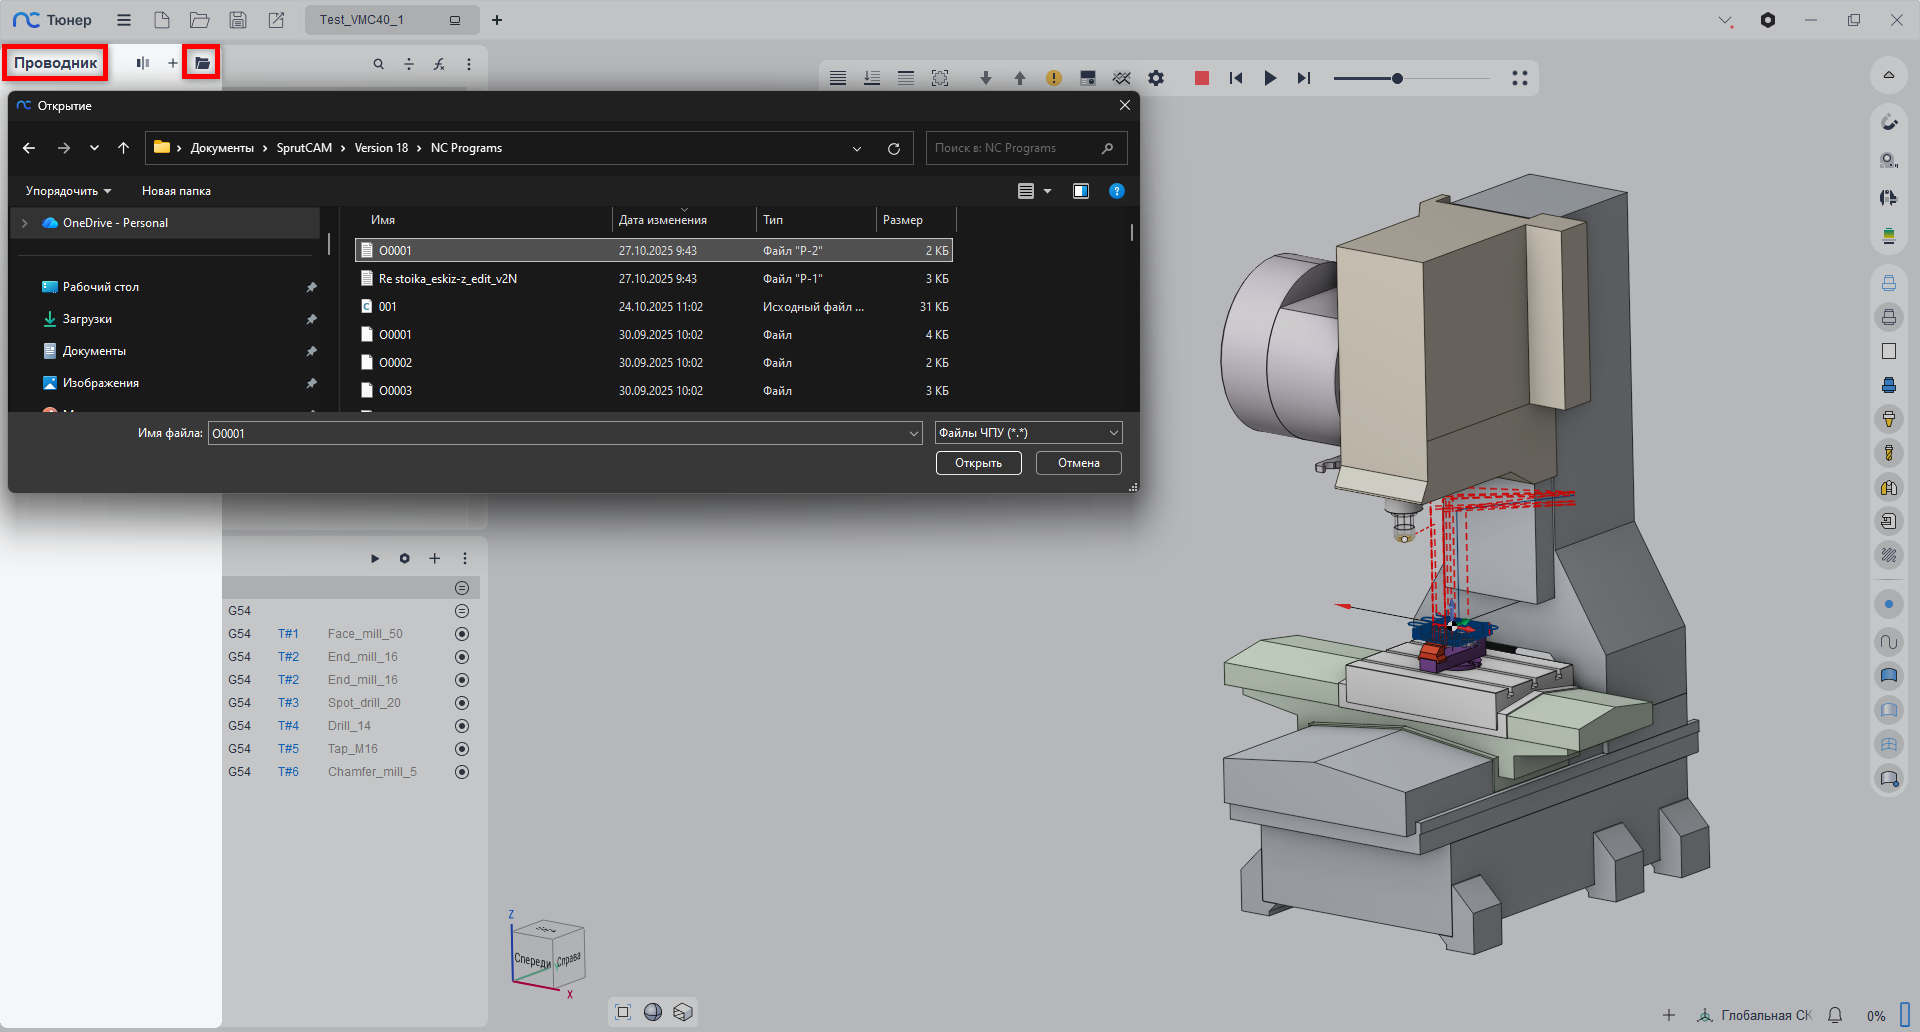Refresh the NC Programs folder listing
Viewport: 1920px width, 1032px height.
point(894,149)
